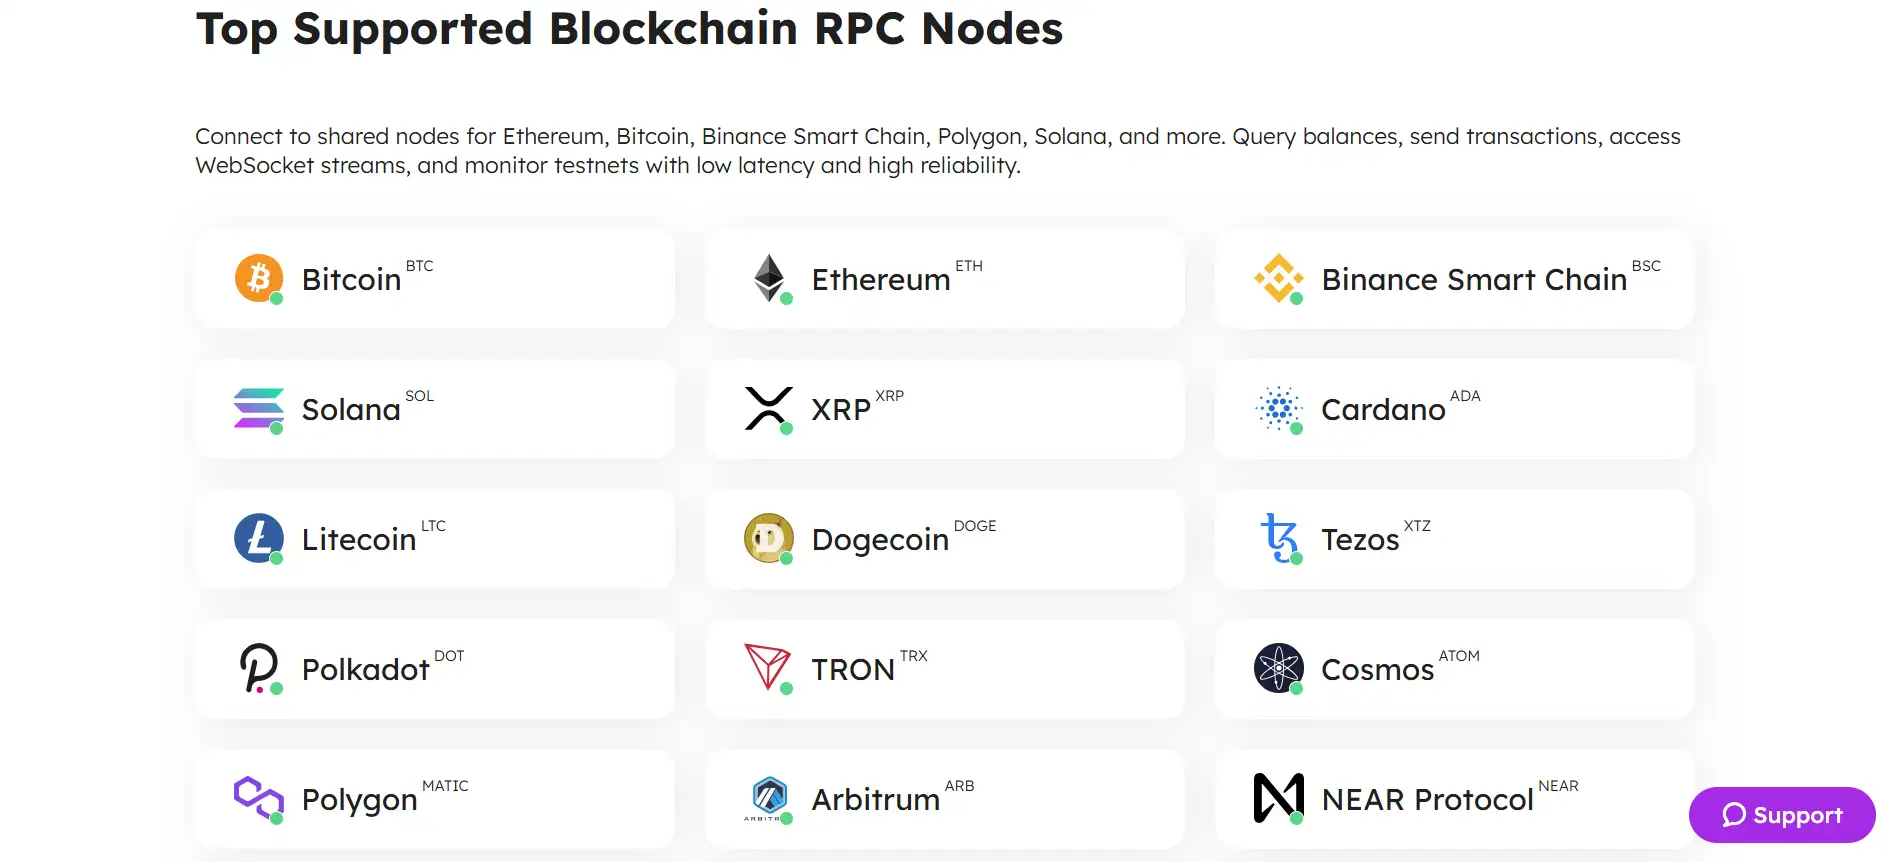
Task: Click the purple Polygon logo icon
Action: point(259,798)
